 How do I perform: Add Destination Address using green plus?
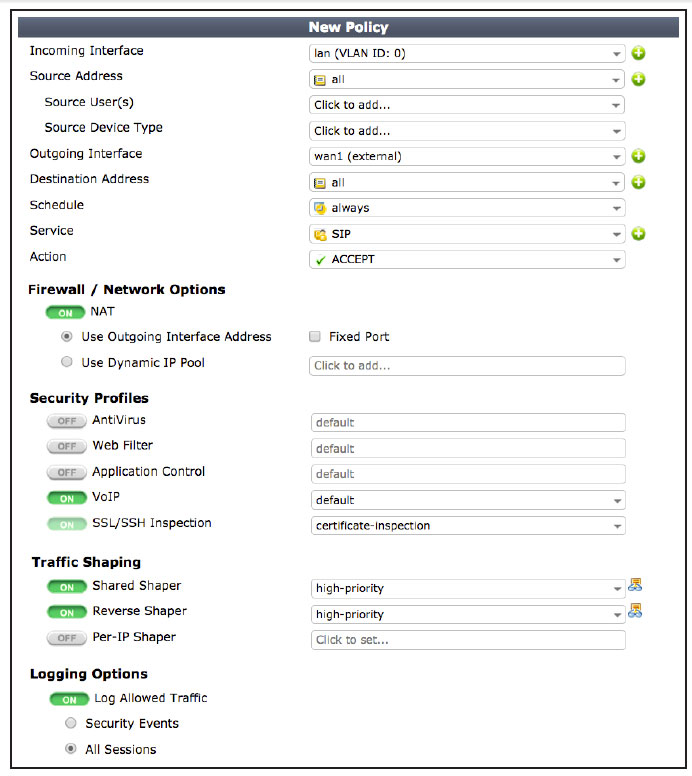(x=638, y=182)
